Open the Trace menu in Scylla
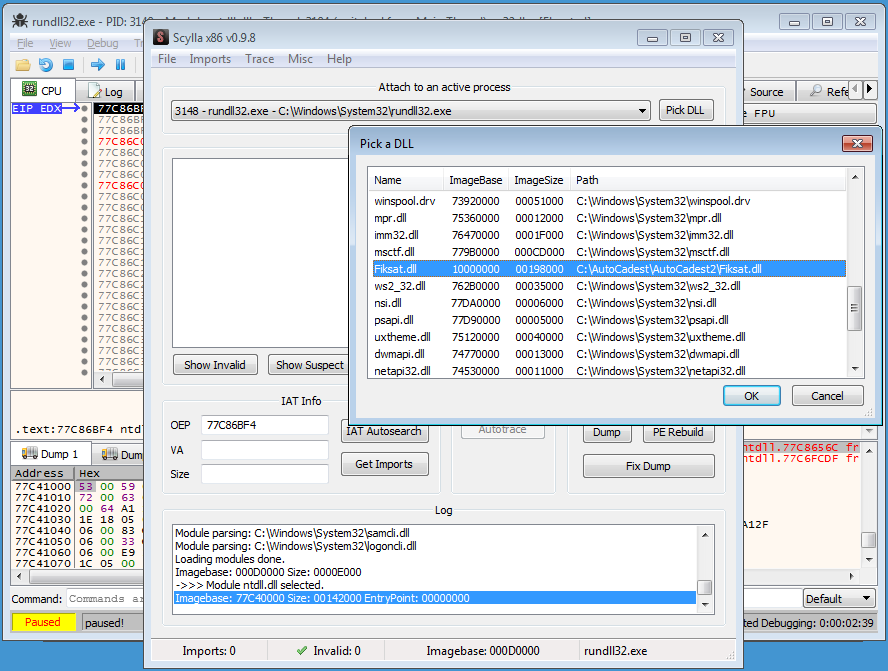 click(259, 59)
